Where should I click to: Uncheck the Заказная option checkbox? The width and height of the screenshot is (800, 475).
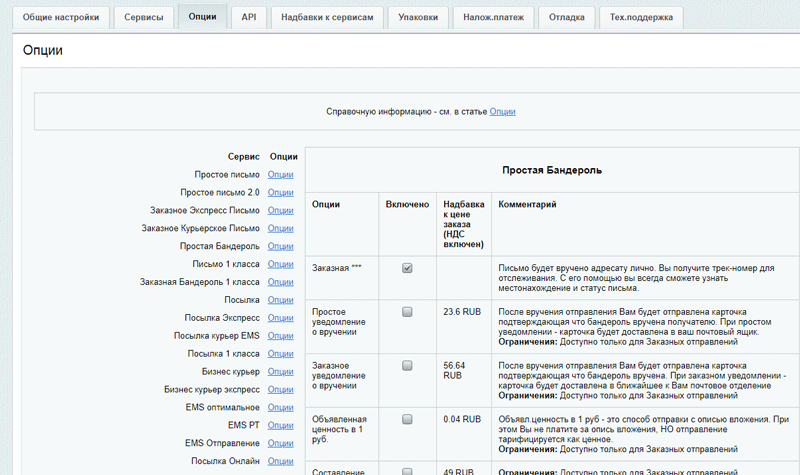[407, 268]
